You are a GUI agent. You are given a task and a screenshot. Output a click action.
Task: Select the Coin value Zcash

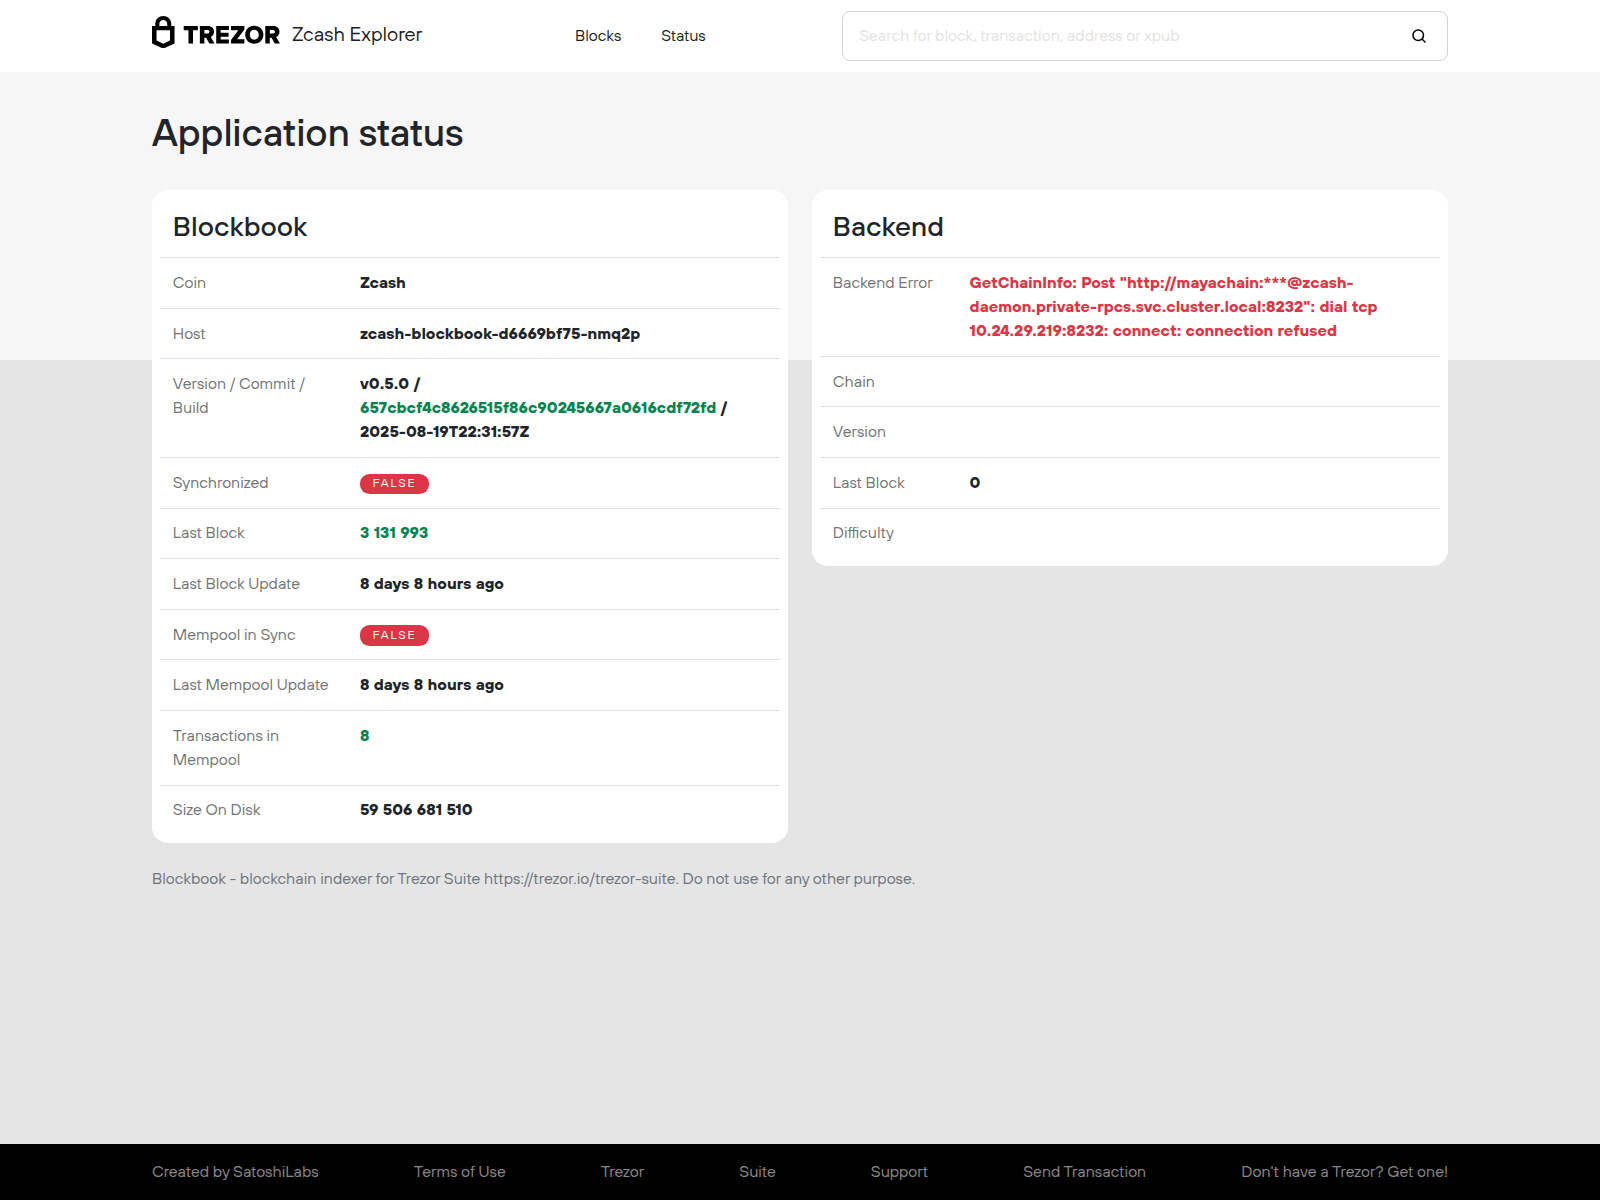[x=383, y=283]
